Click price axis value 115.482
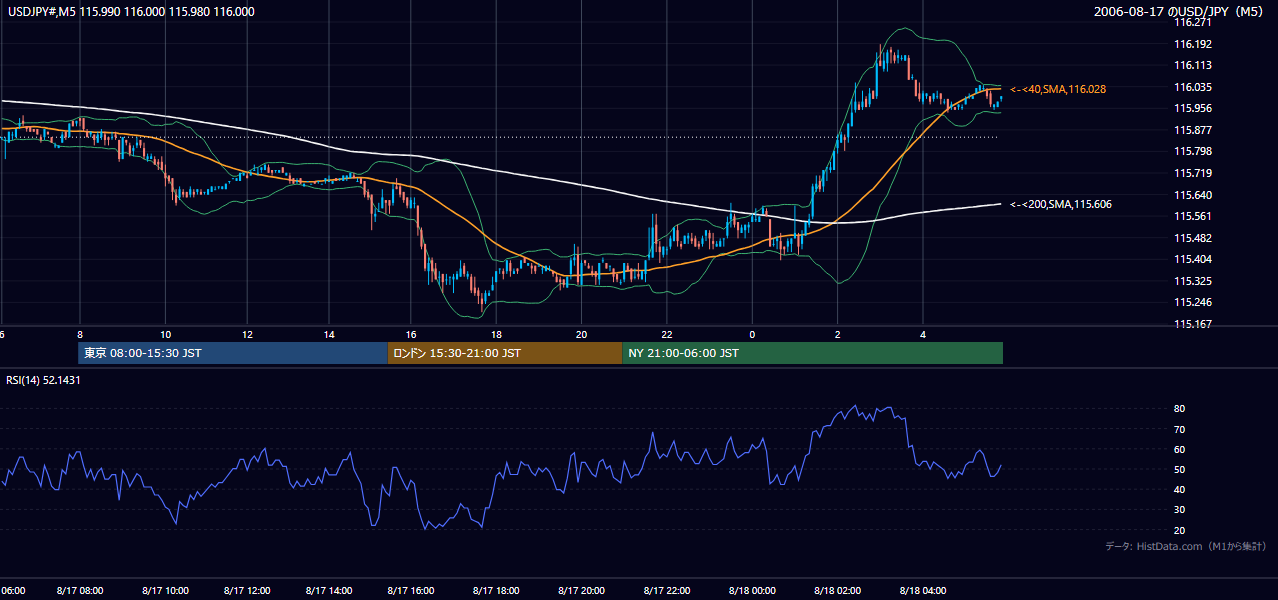The image size is (1278, 600). (x=1193, y=238)
